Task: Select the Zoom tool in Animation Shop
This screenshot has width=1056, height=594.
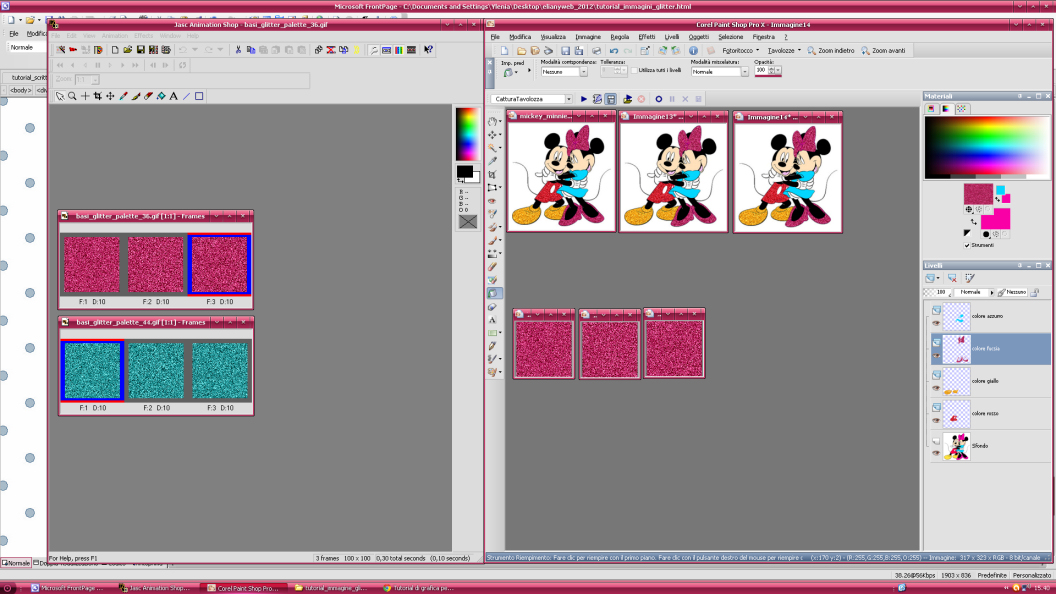Action: [72, 96]
